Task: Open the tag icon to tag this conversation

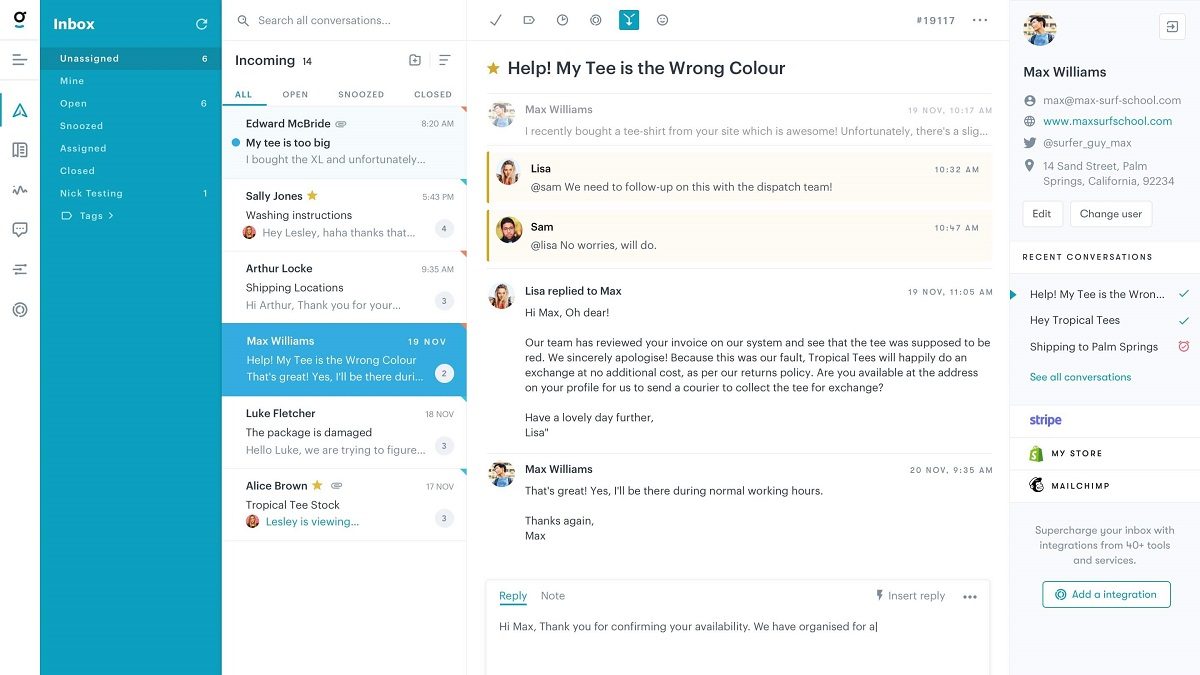Action: (x=530, y=19)
